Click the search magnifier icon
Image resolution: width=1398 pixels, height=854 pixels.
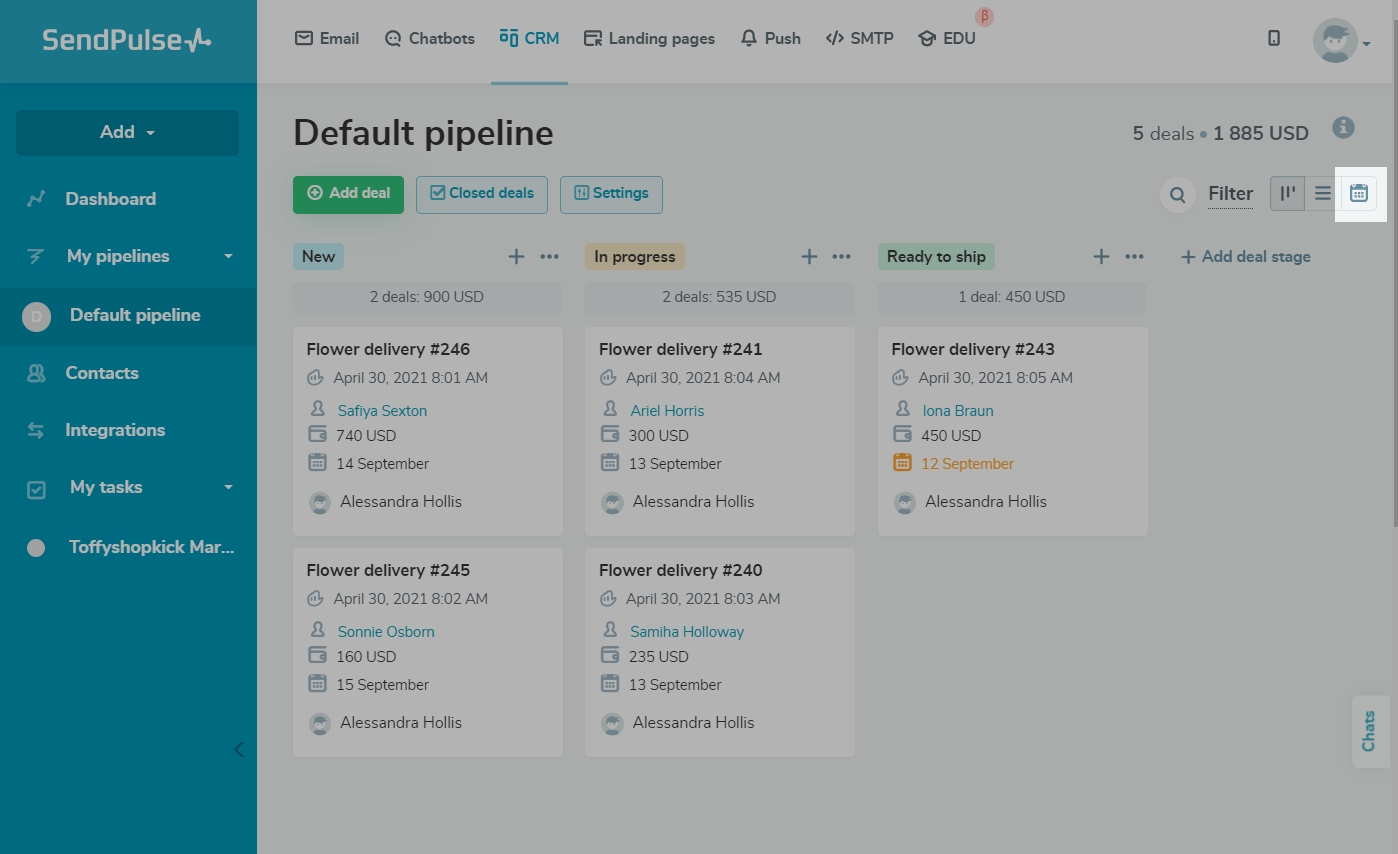pos(1177,194)
